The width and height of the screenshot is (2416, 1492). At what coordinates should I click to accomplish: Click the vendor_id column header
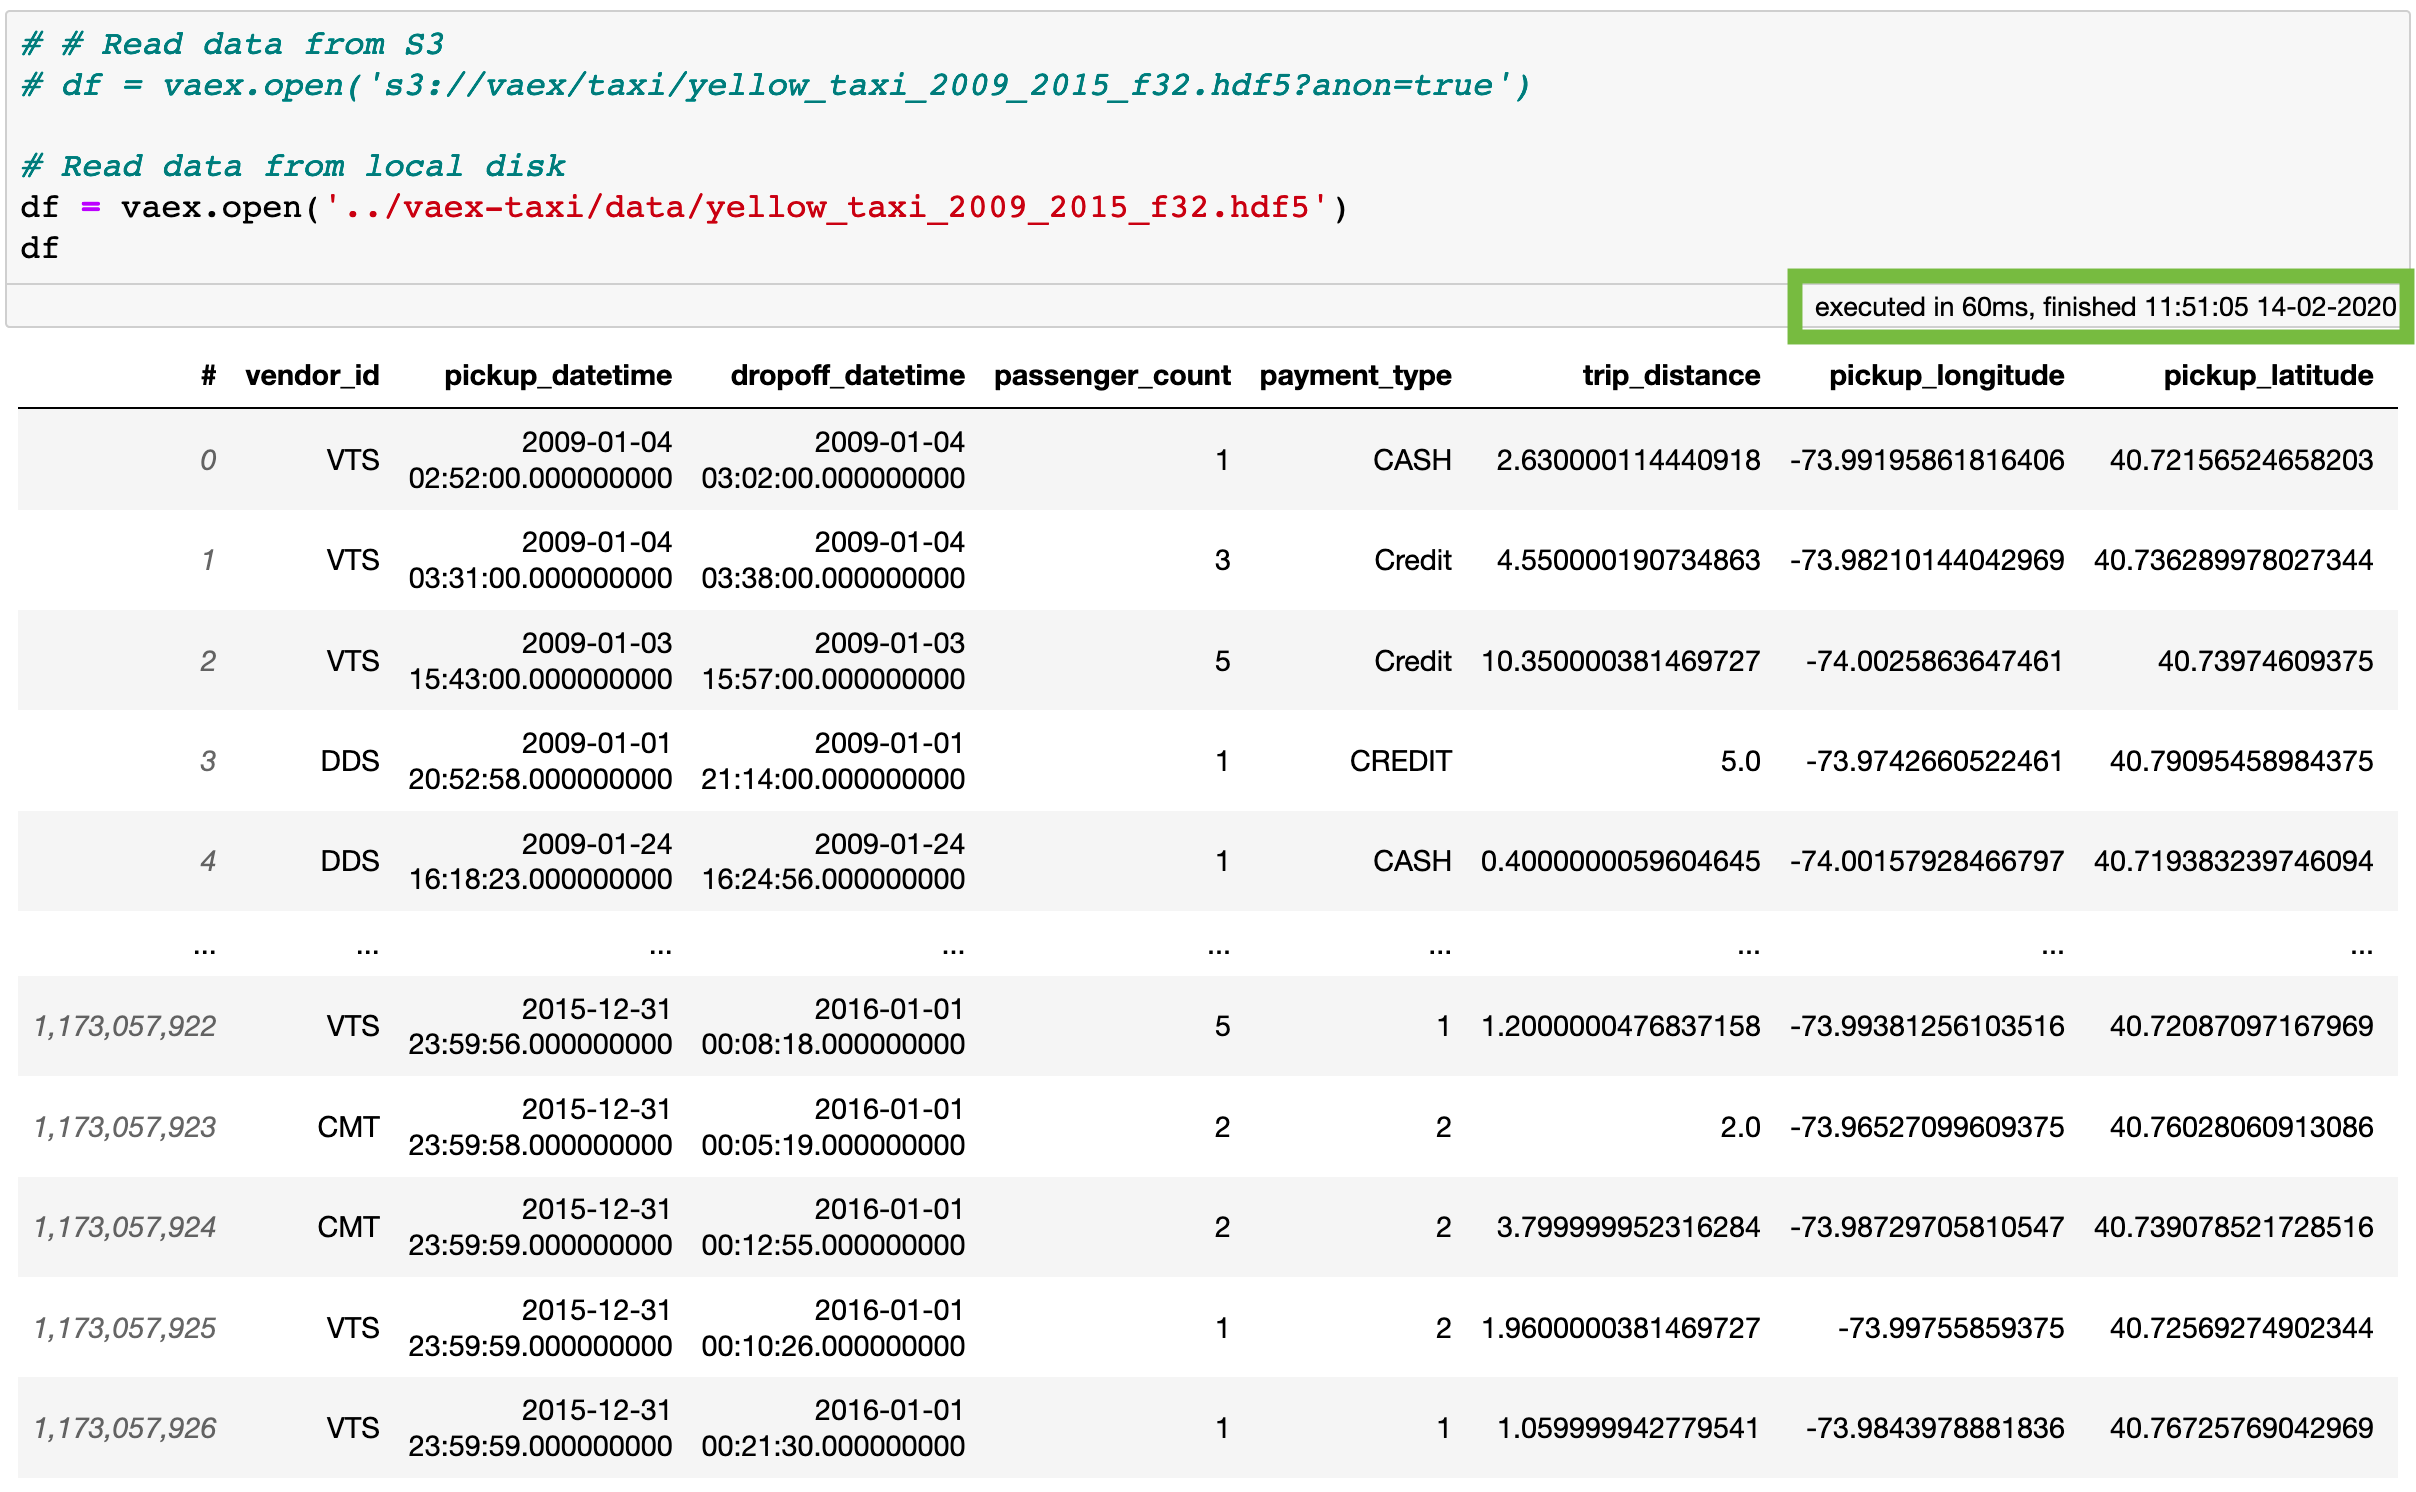coord(312,376)
